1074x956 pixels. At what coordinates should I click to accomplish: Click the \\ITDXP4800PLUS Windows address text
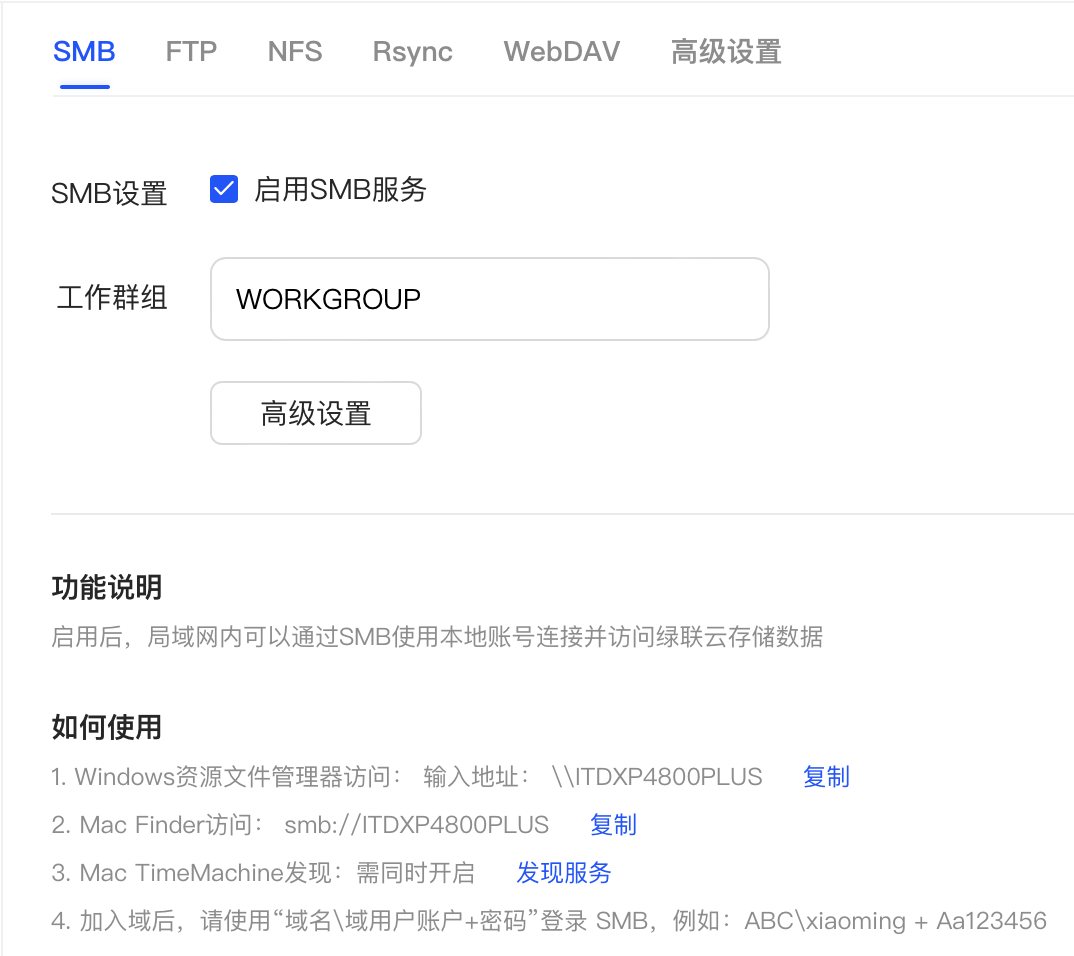click(x=657, y=777)
